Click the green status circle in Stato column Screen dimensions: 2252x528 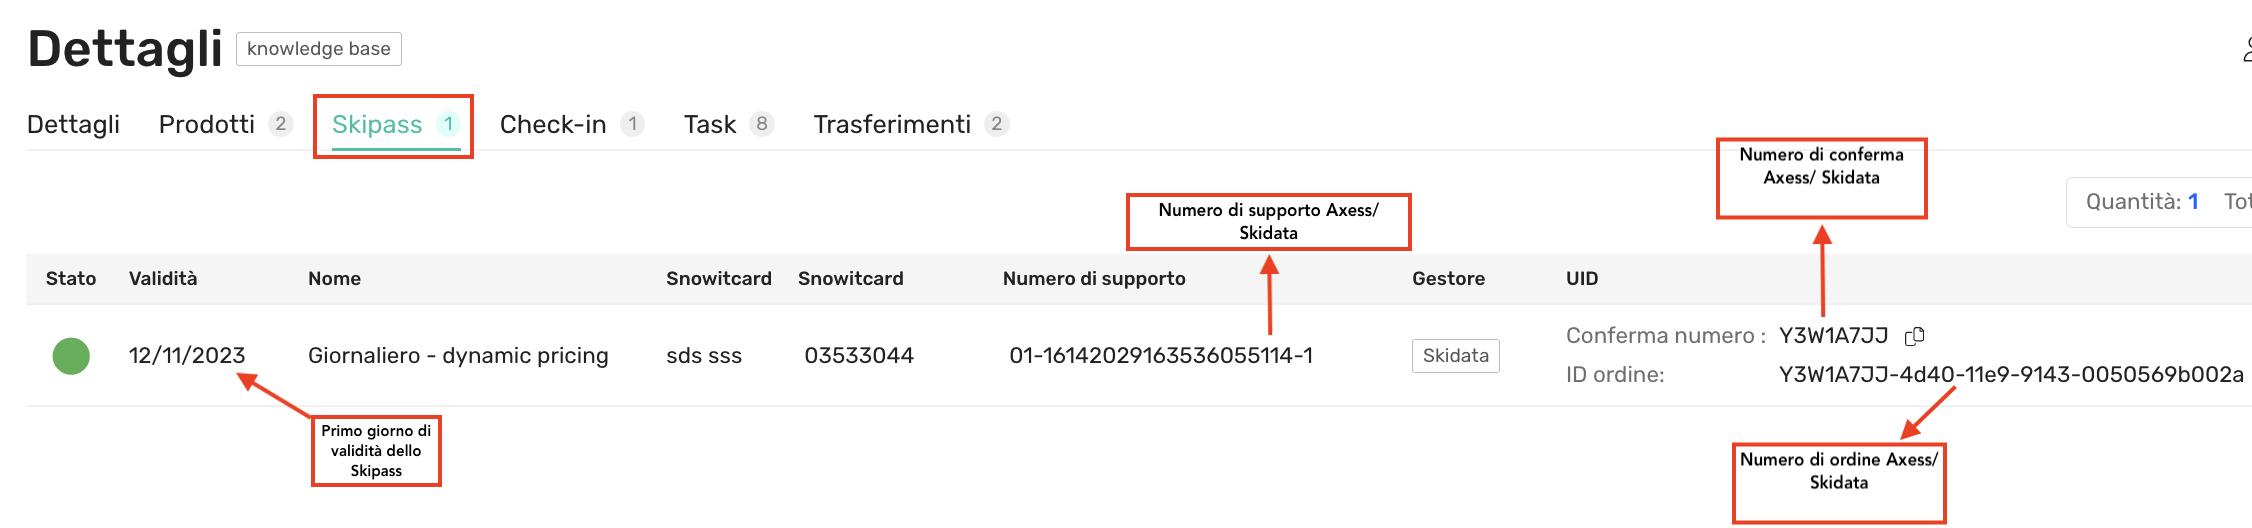point(71,356)
